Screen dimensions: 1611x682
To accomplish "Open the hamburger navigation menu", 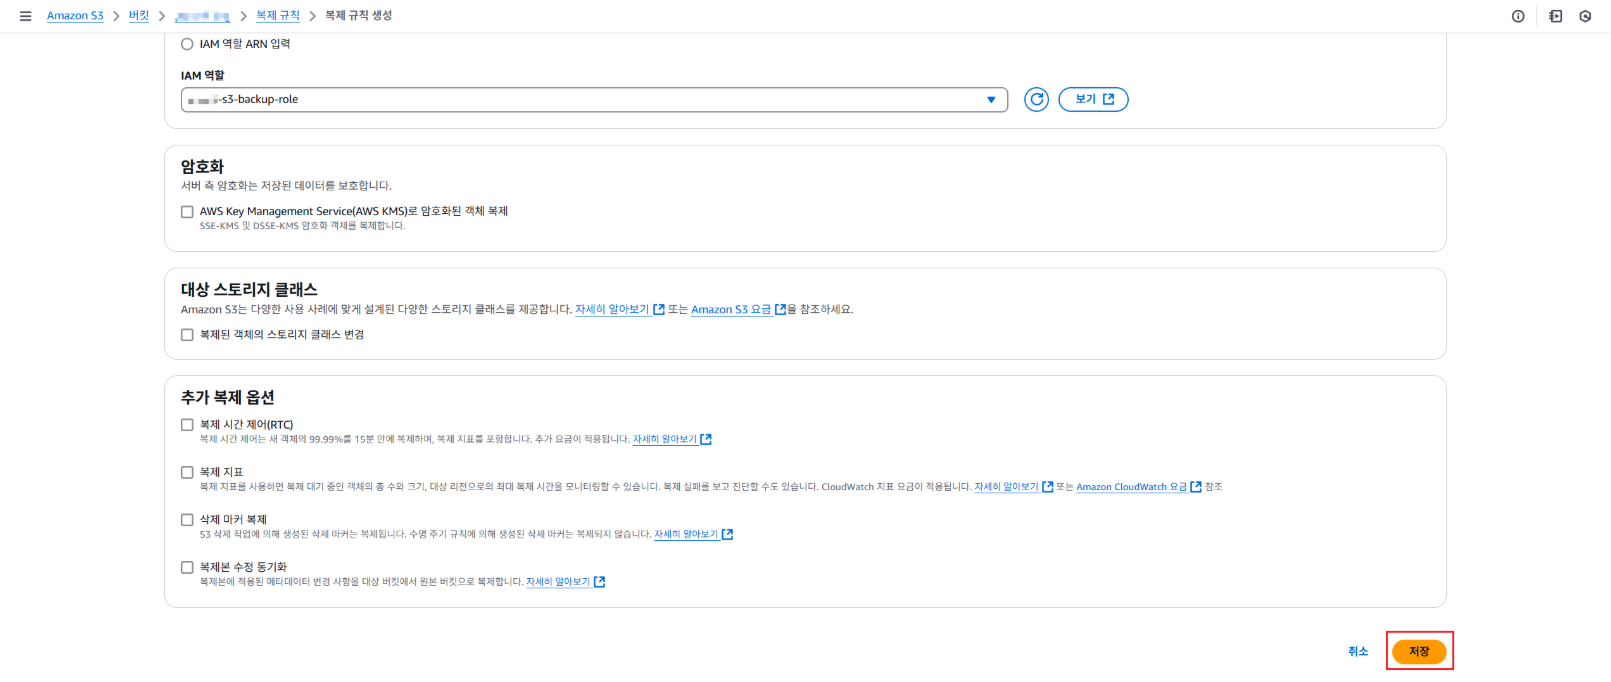I will click(25, 16).
